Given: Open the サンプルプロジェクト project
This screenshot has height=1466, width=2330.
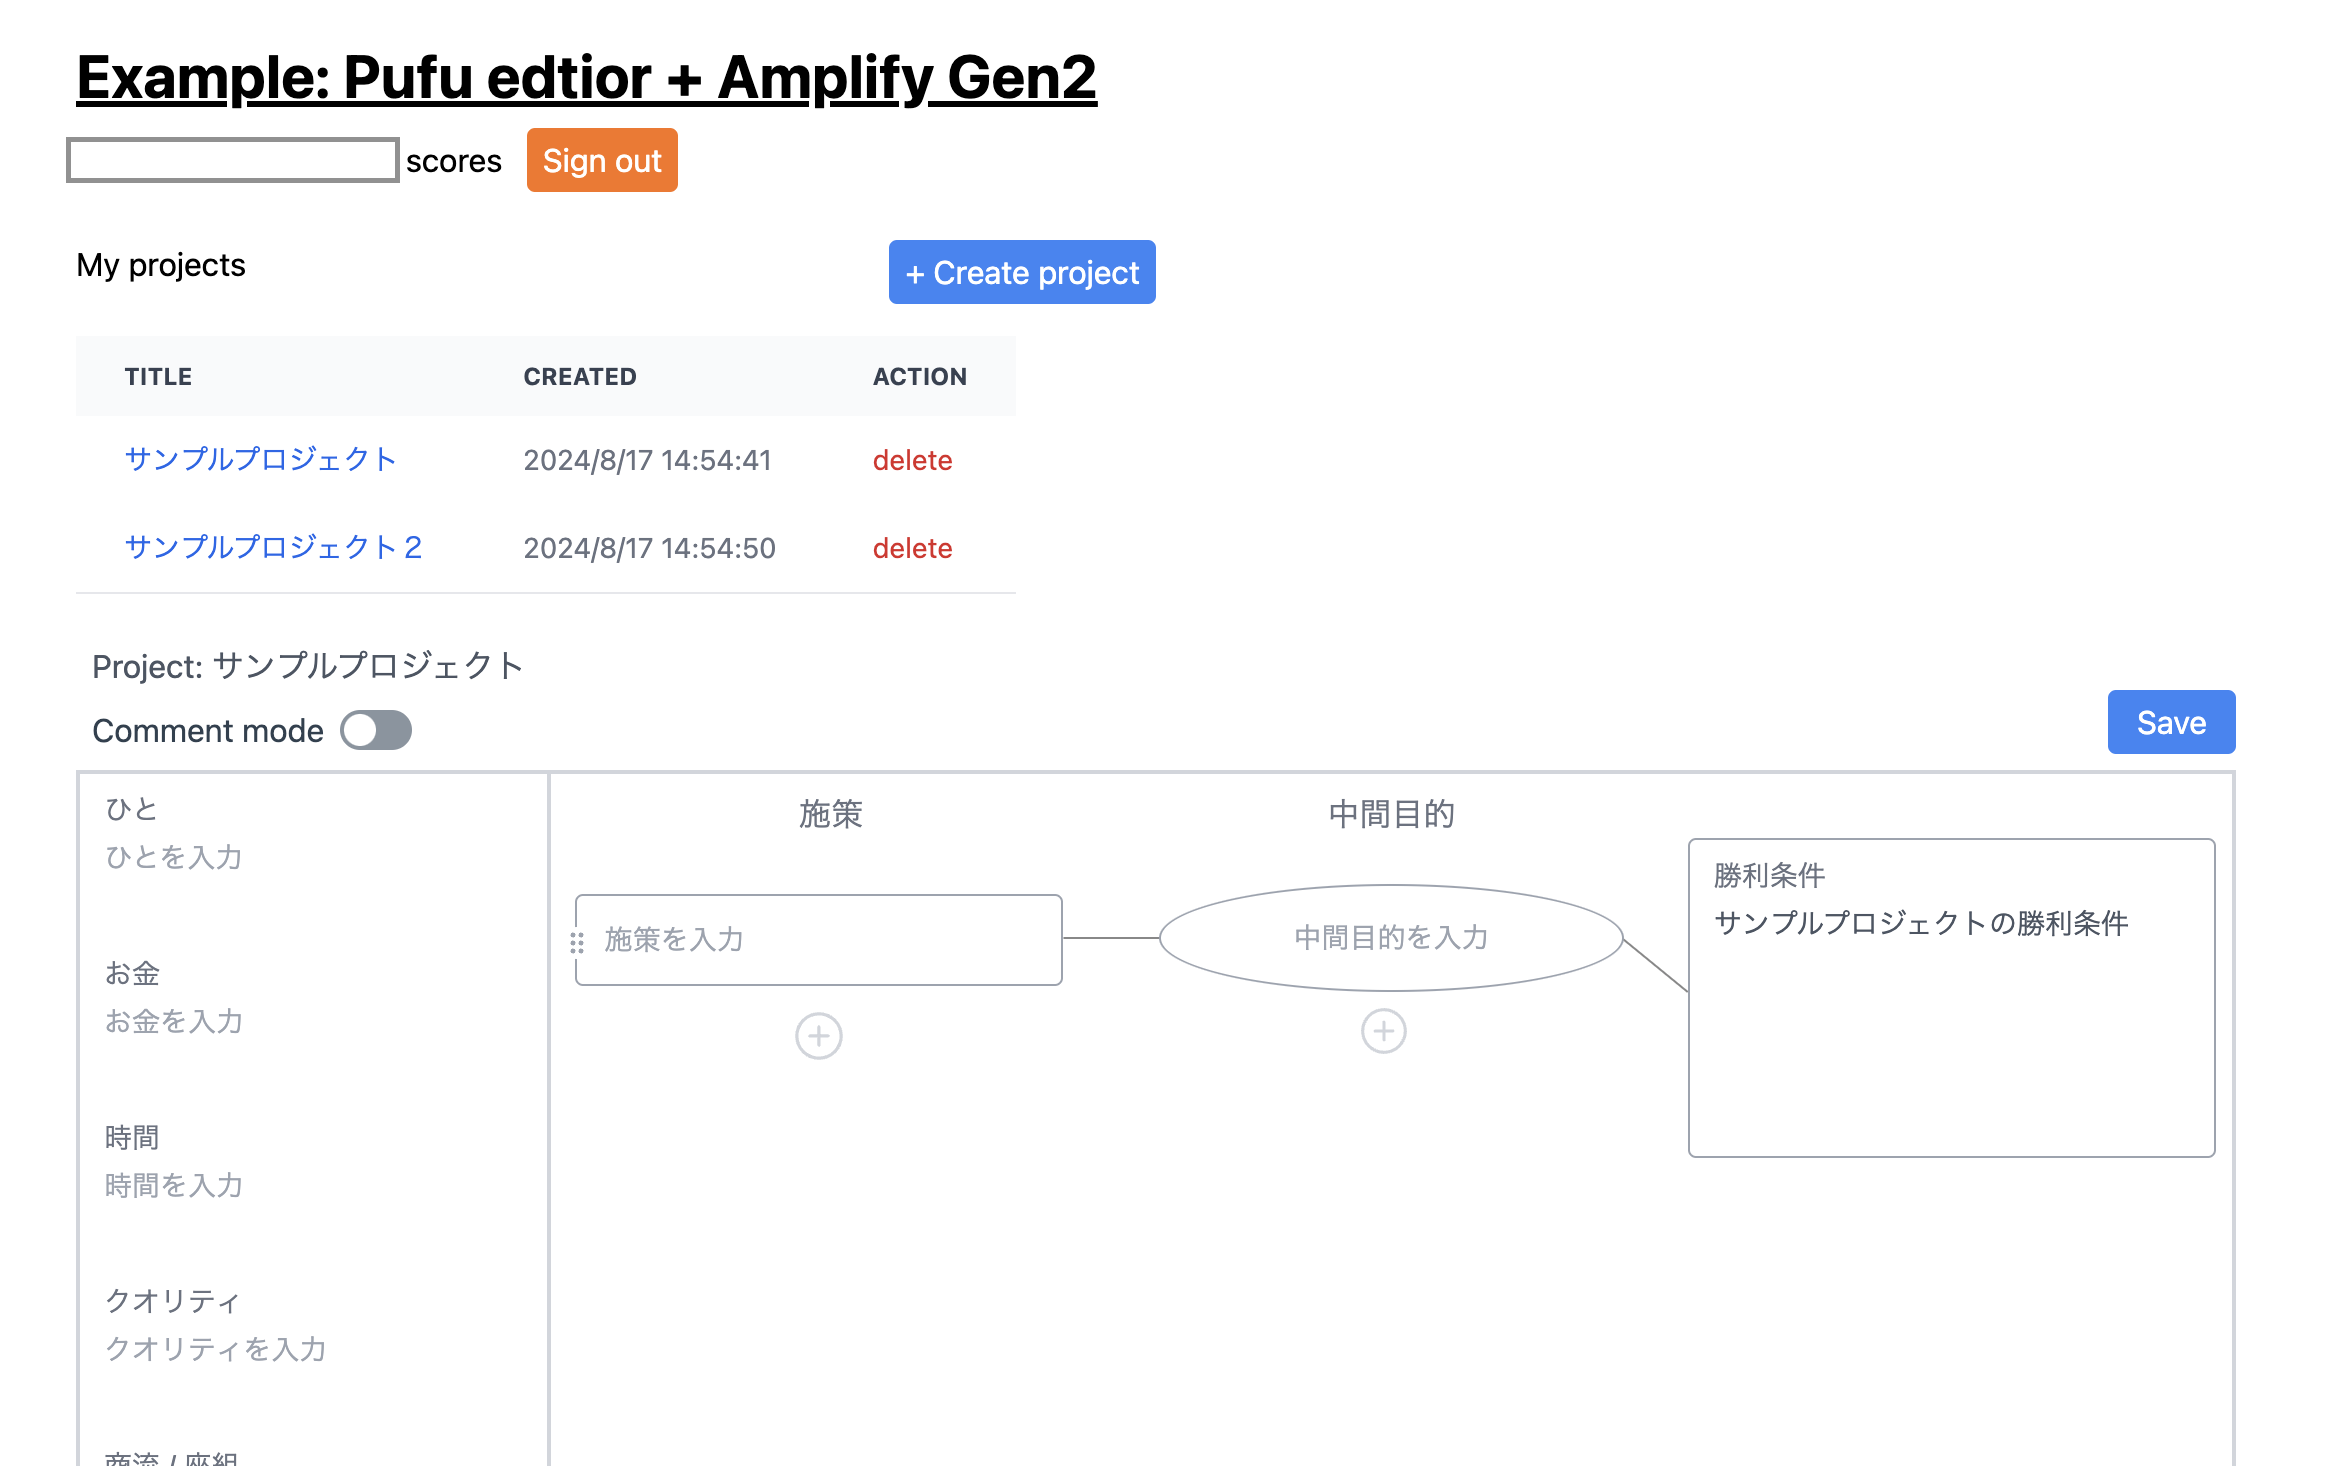Looking at the screenshot, I should click(260, 459).
